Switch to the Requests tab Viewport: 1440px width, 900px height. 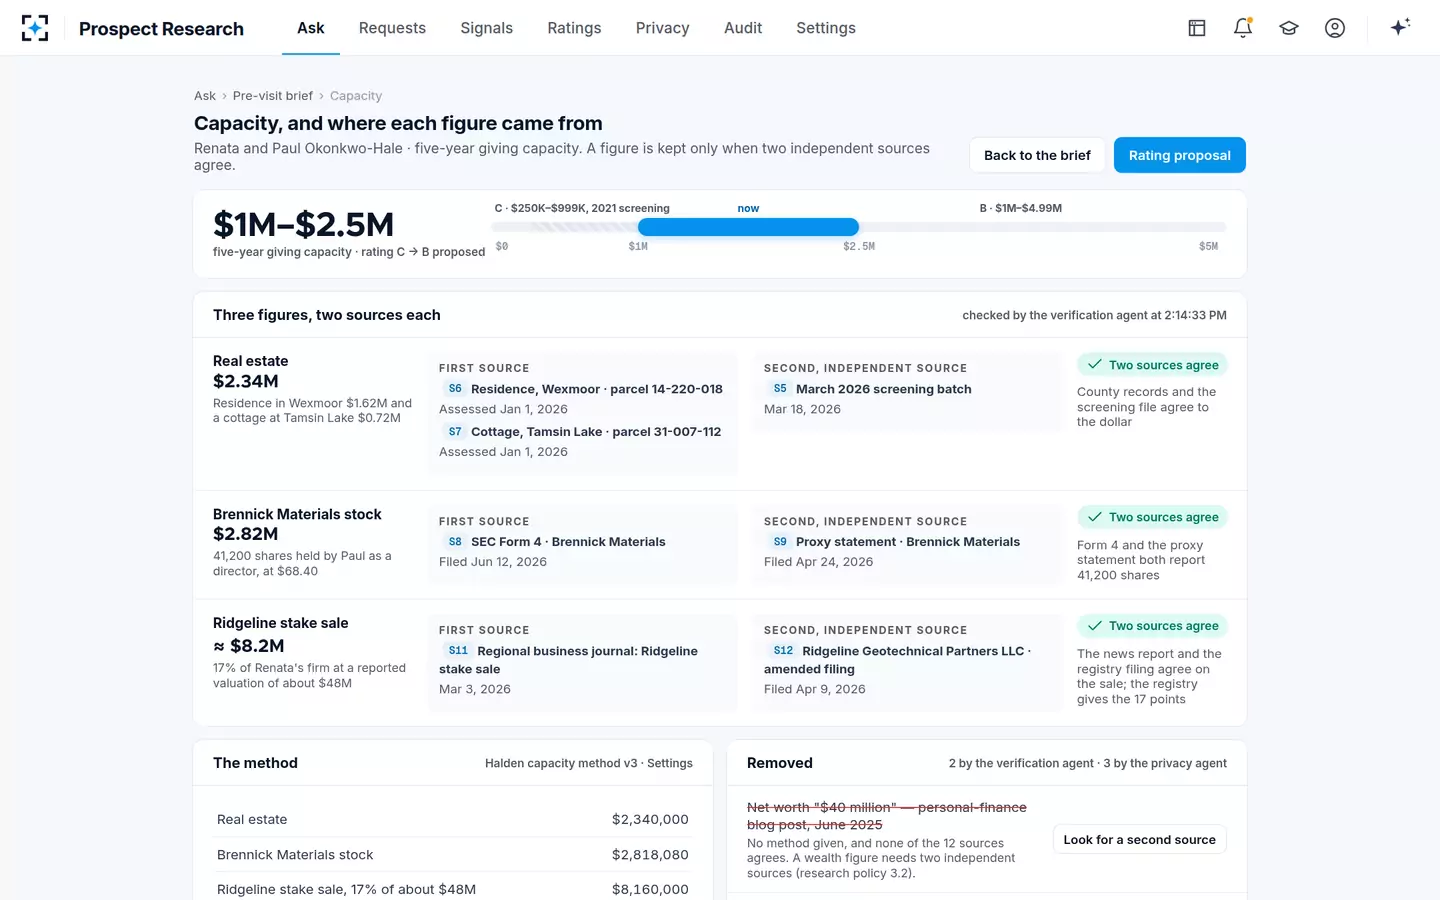[x=392, y=28]
